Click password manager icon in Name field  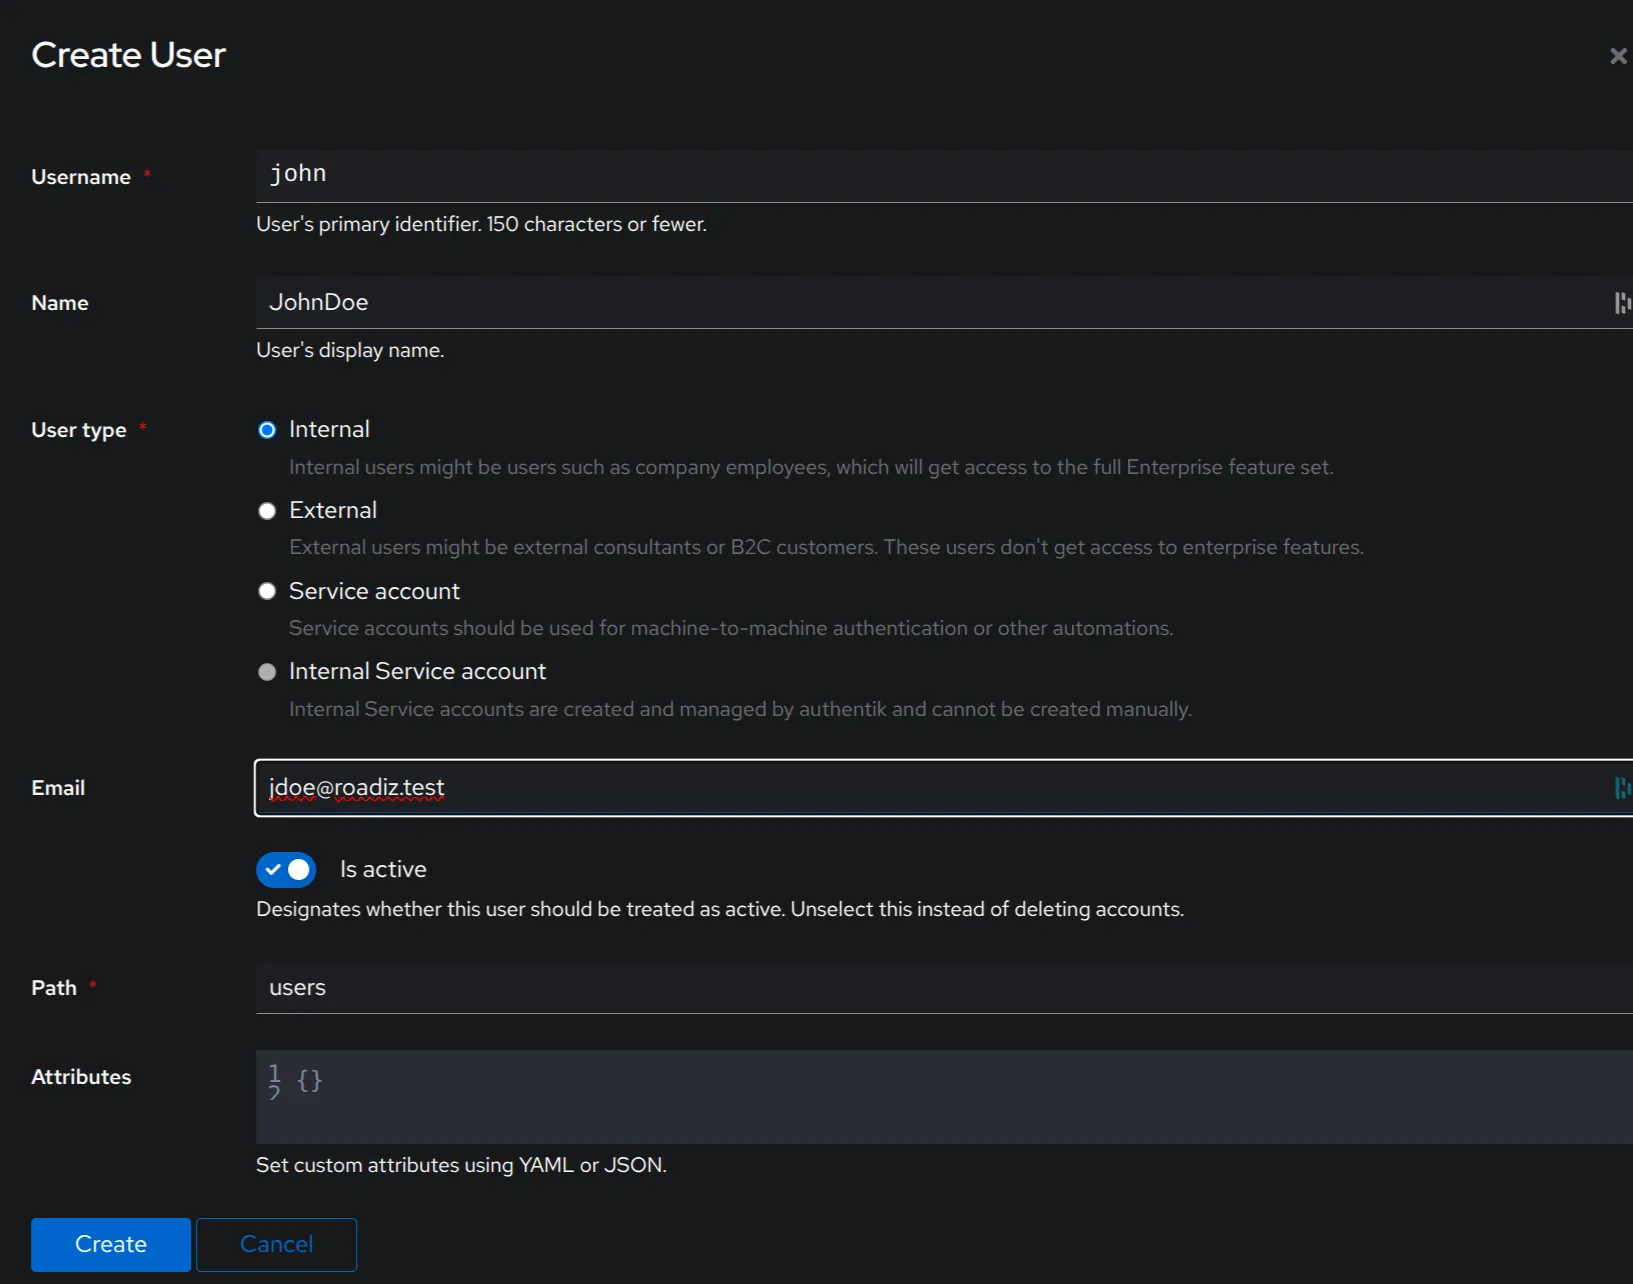pos(1622,302)
